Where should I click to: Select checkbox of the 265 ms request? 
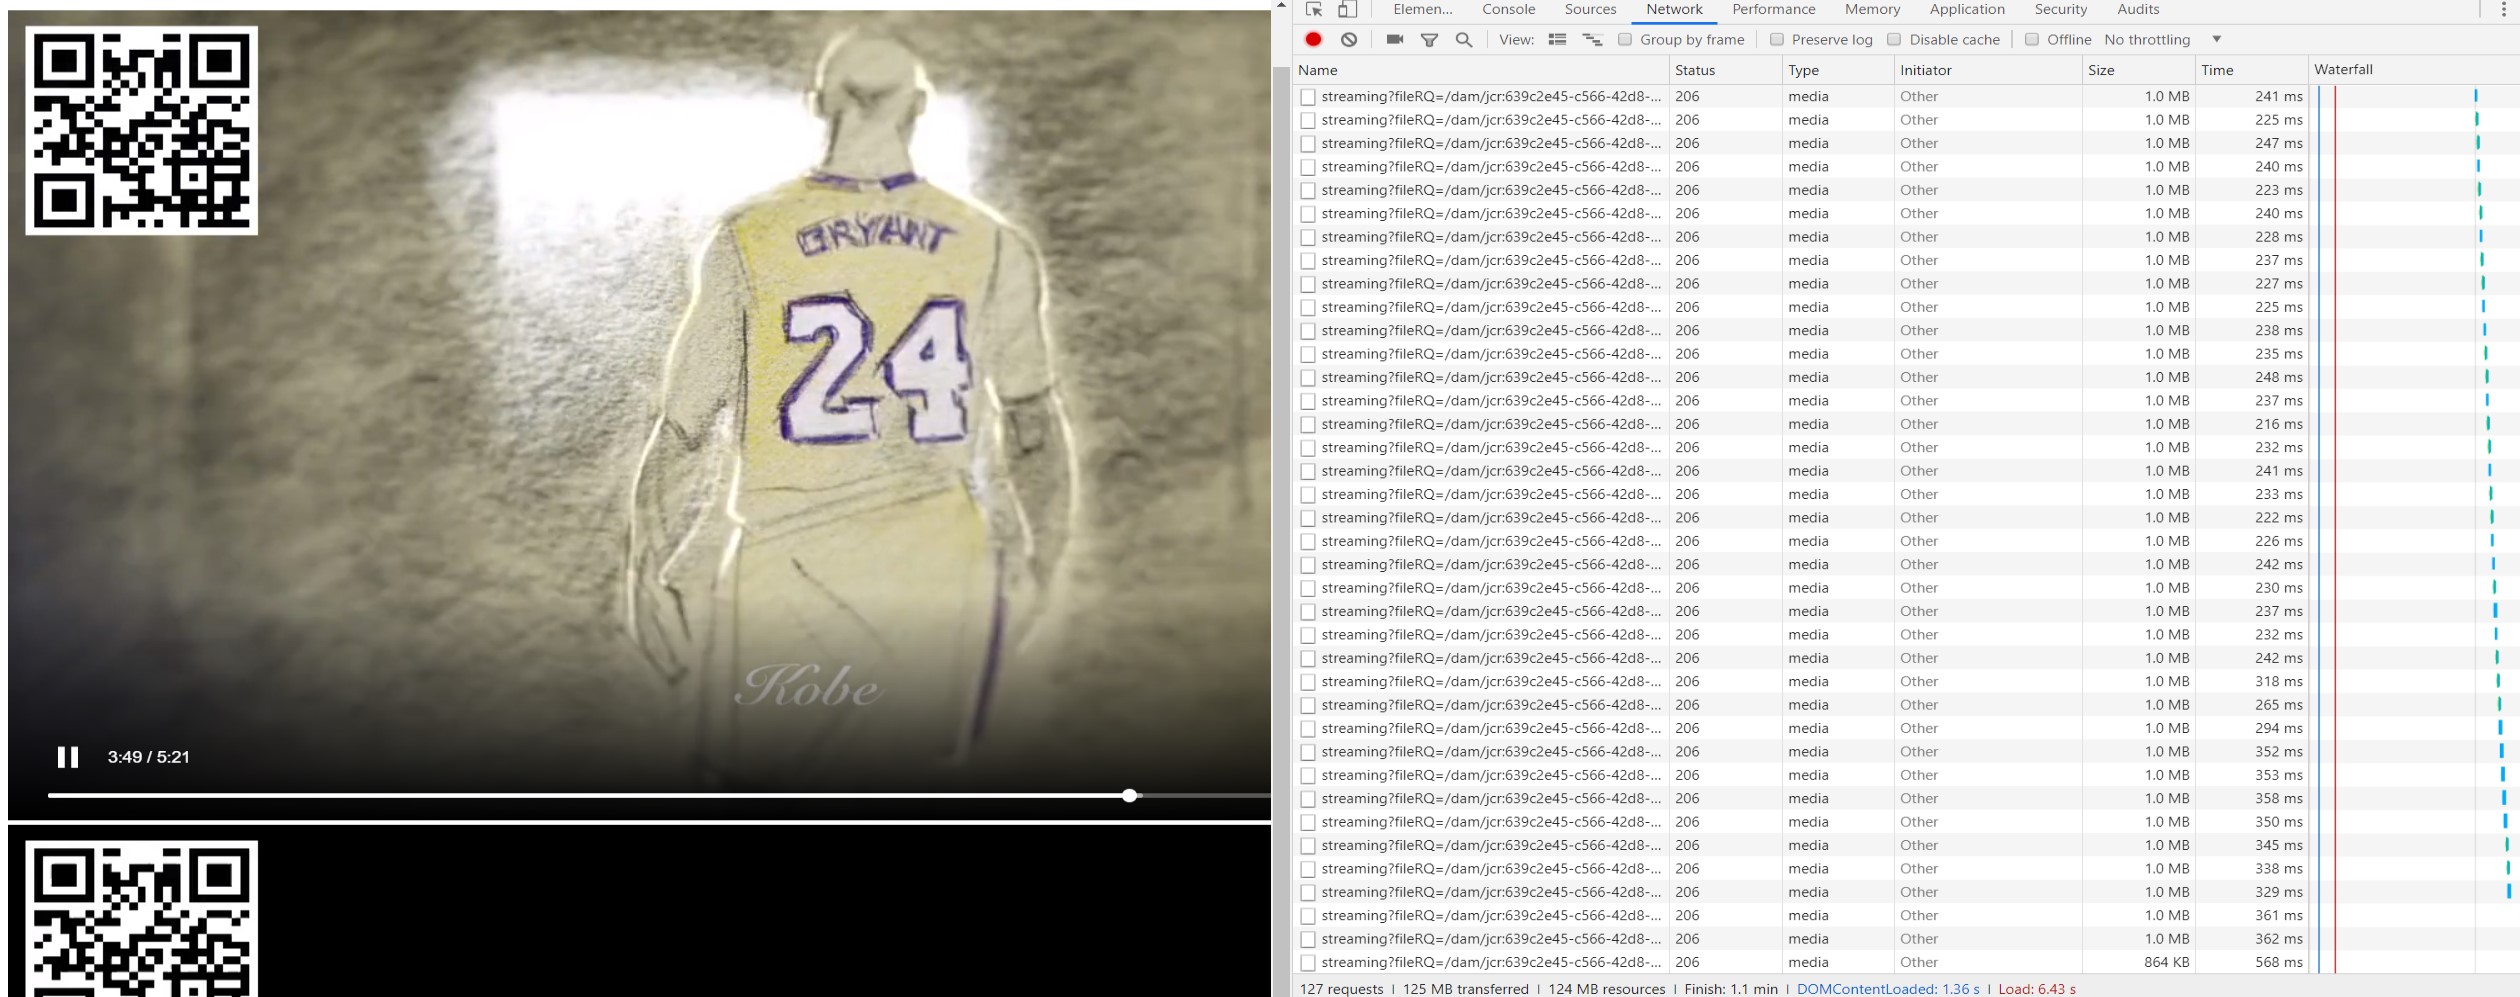[x=1307, y=705]
